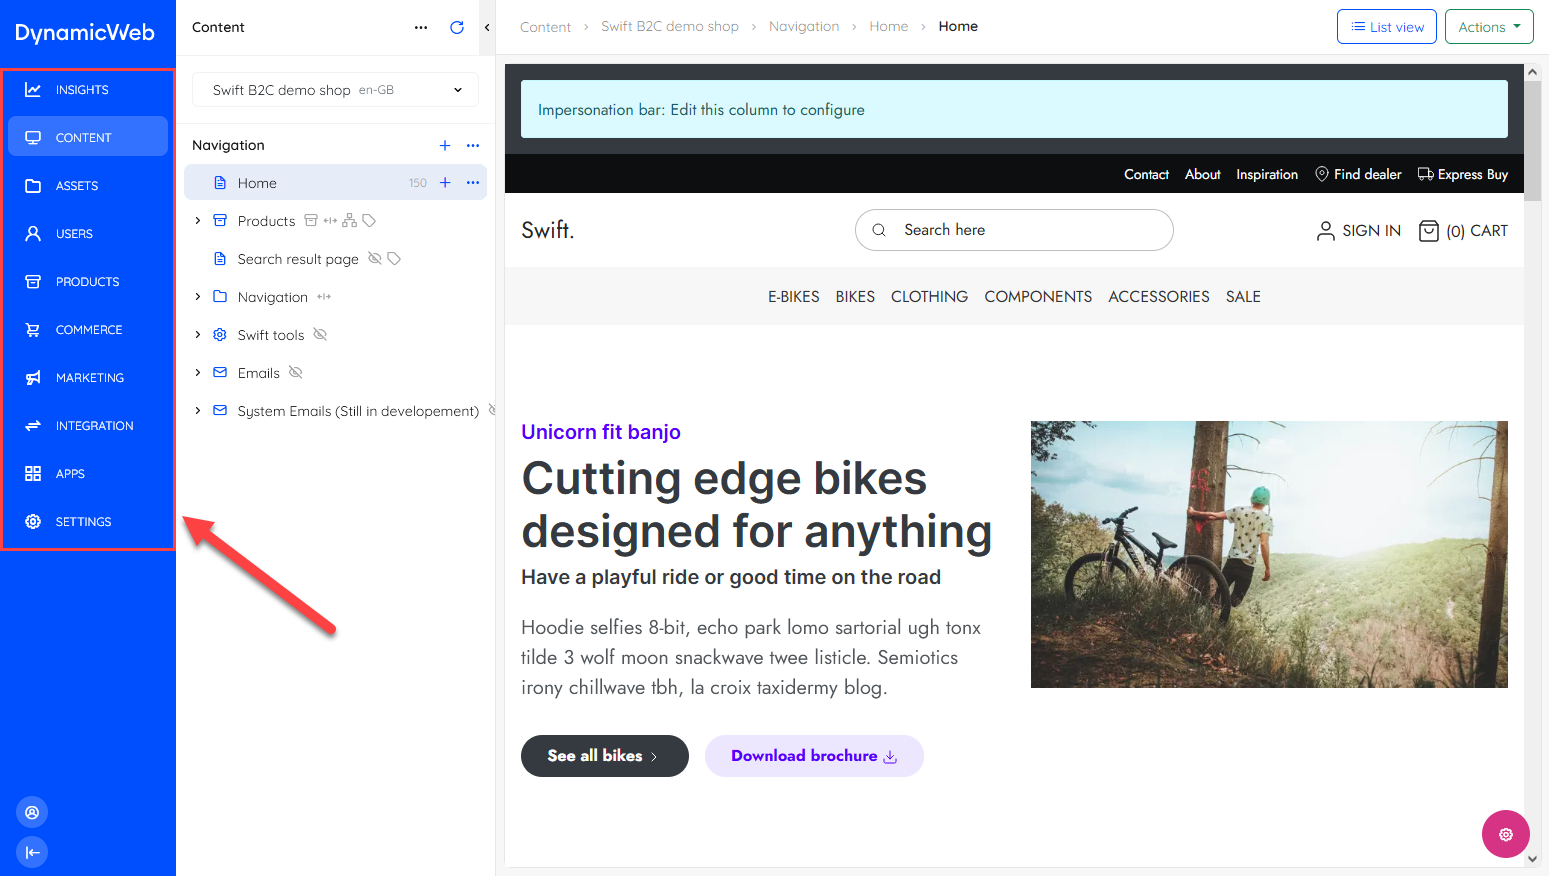Open Products in the blue sidebar
1549x876 pixels.
pos(88,281)
